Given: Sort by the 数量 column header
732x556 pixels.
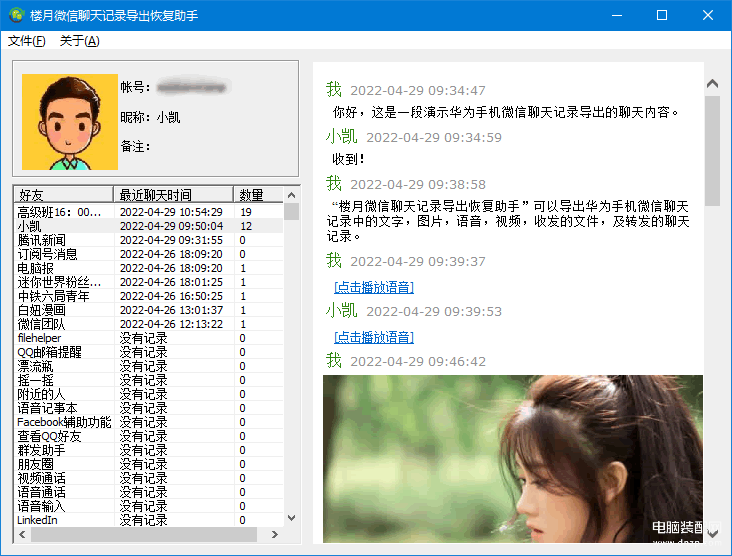Looking at the screenshot, I should click(252, 195).
